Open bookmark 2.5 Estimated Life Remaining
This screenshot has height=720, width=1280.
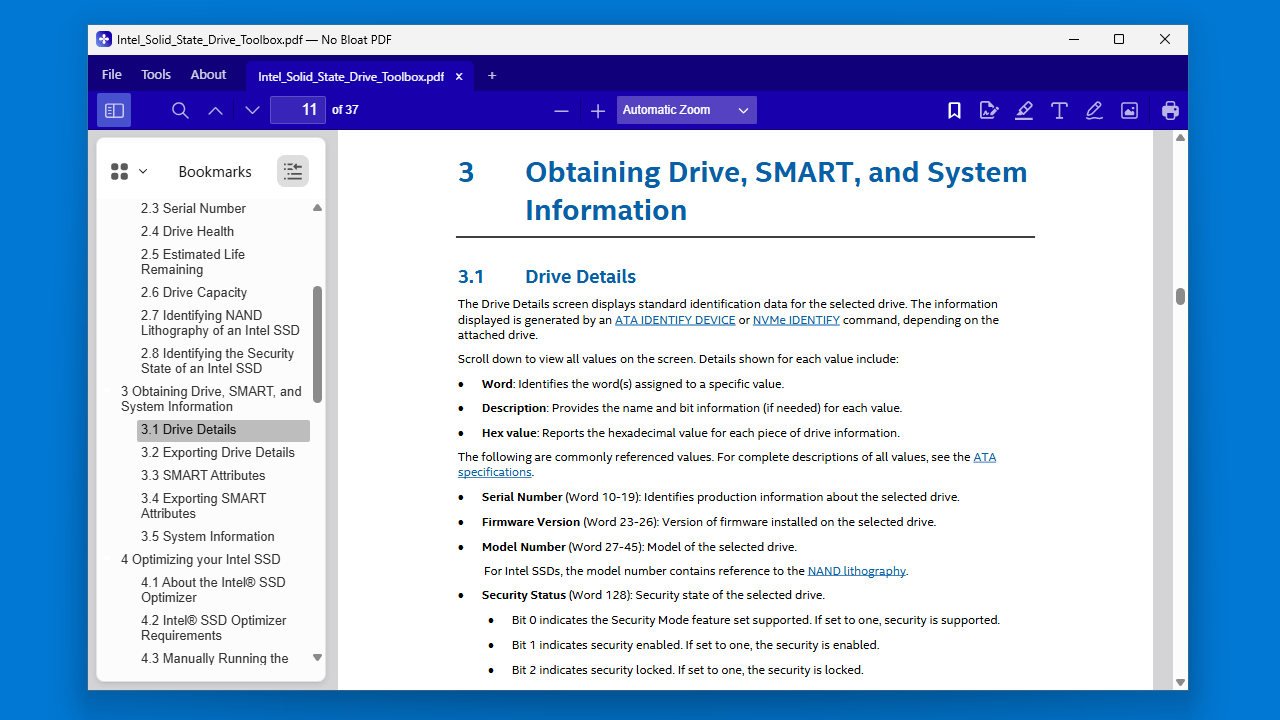click(193, 262)
